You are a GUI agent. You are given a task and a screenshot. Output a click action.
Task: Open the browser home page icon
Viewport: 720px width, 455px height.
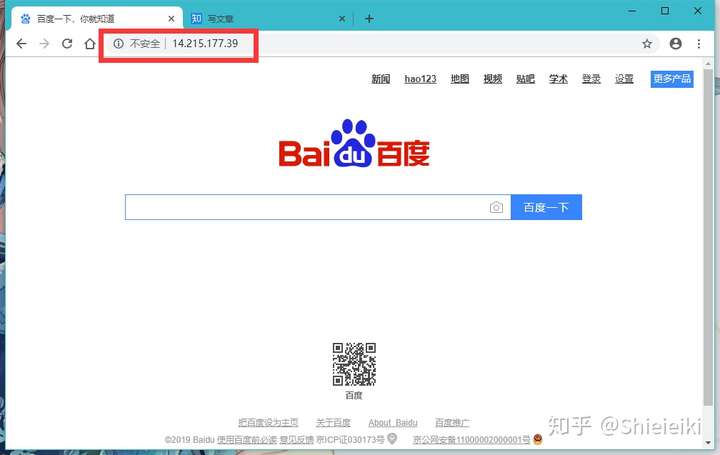click(x=90, y=44)
